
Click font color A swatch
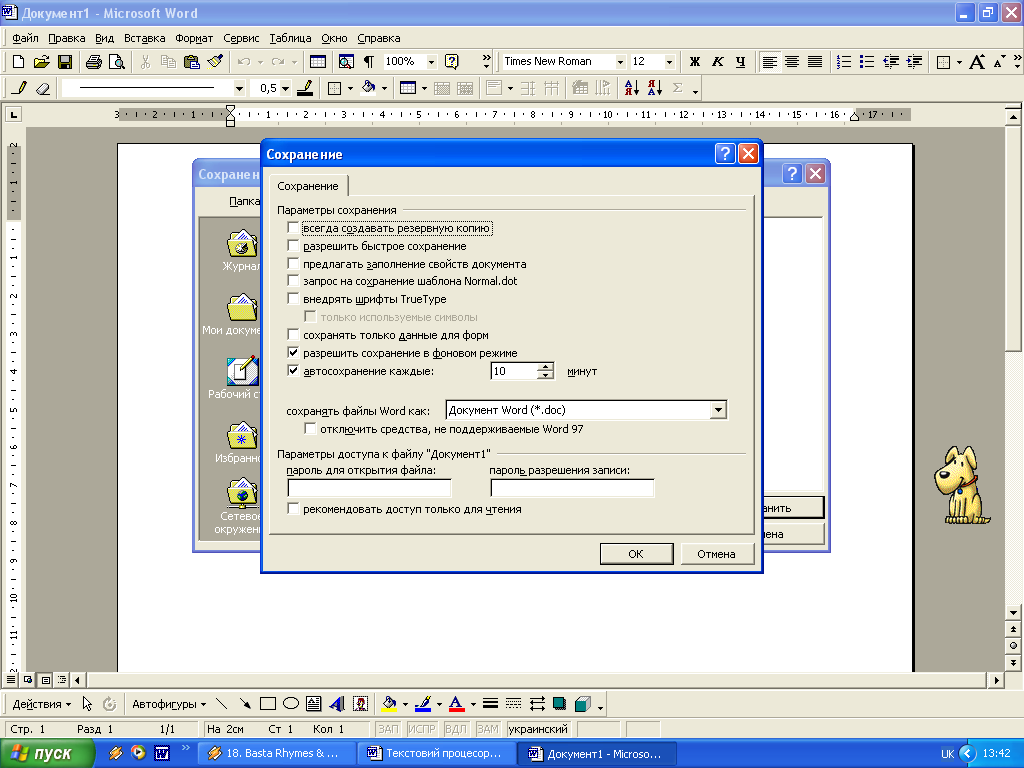[x=457, y=704]
